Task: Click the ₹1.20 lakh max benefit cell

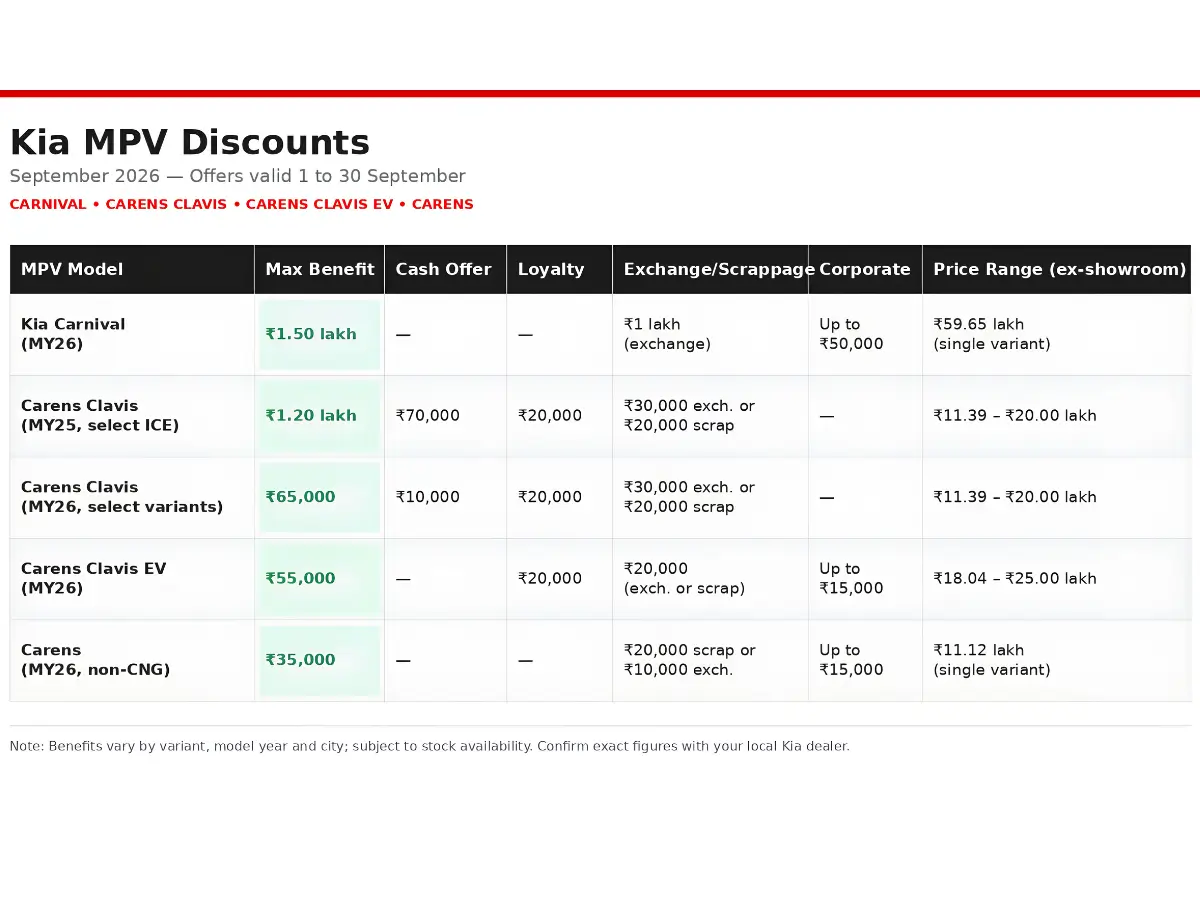Action: pyautogui.click(x=319, y=416)
